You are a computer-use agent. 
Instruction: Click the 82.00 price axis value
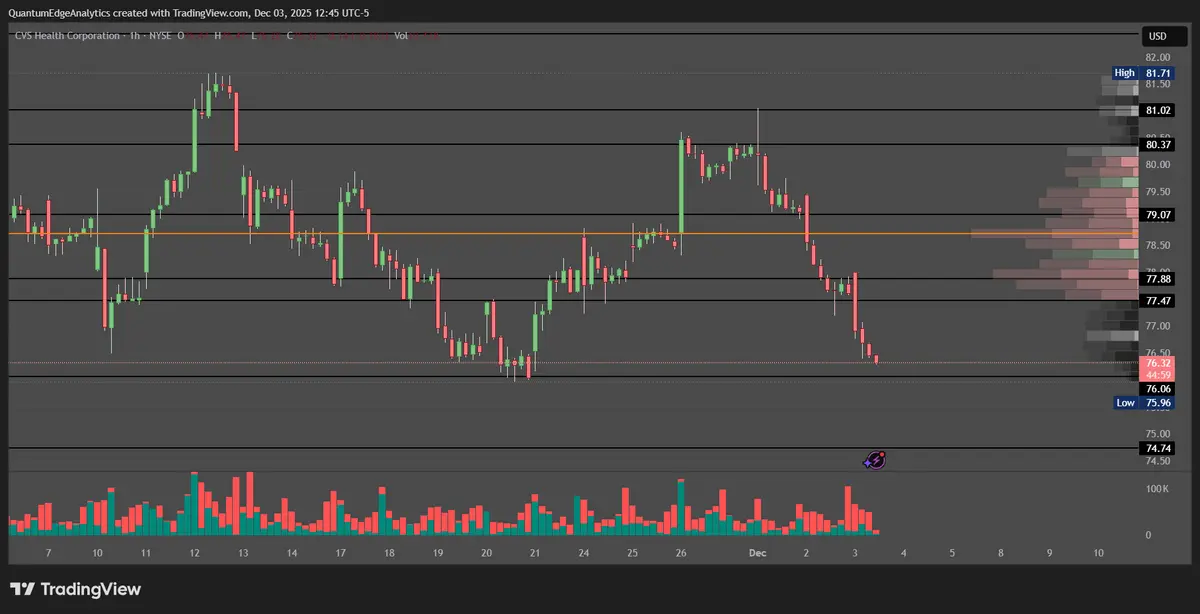tap(1158, 58)
